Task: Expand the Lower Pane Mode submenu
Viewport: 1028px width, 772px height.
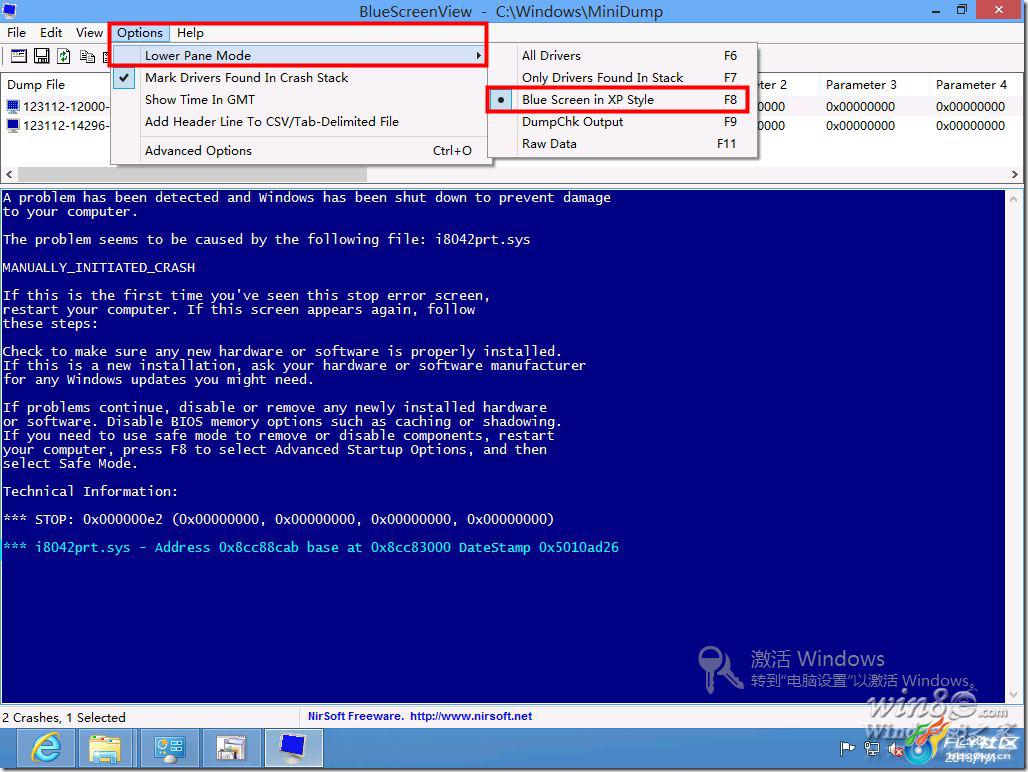Action: coord(301,56)
